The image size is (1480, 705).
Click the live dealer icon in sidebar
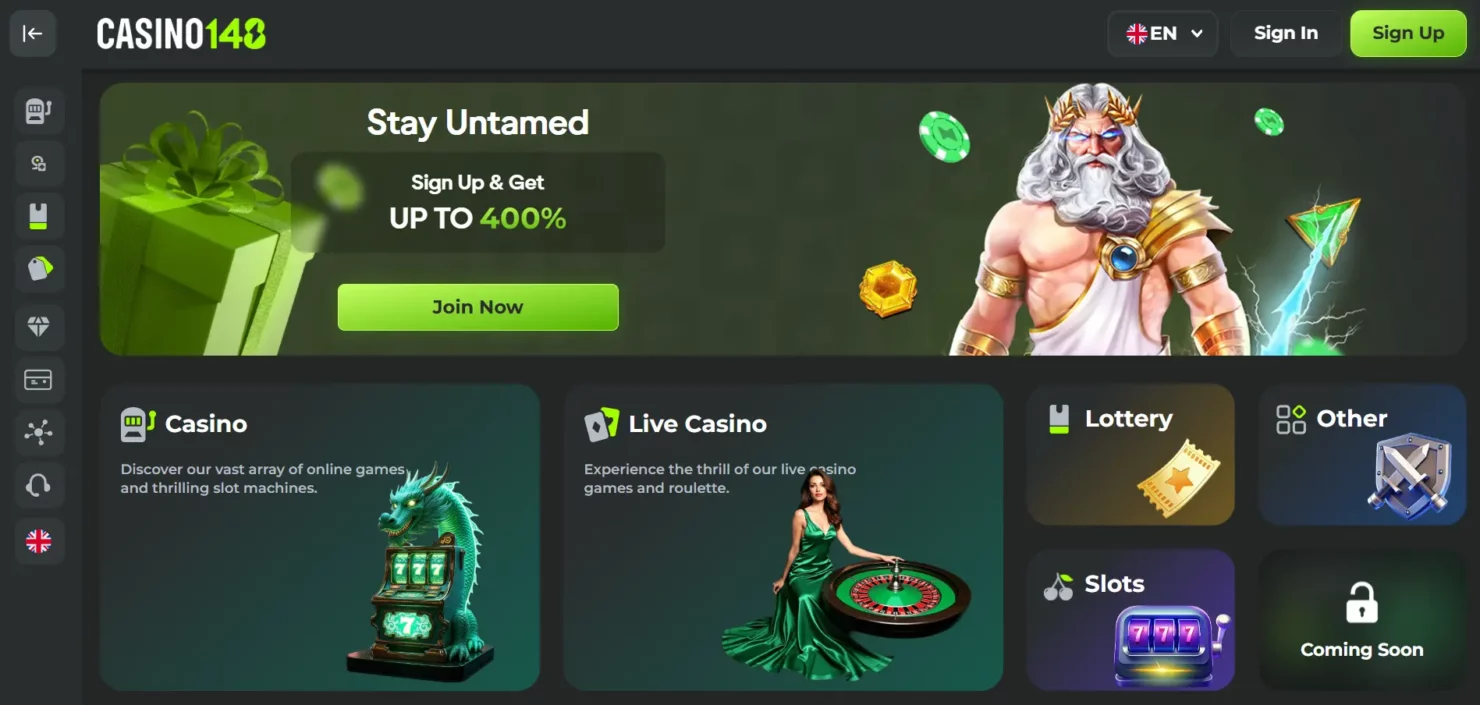point(39,163)
